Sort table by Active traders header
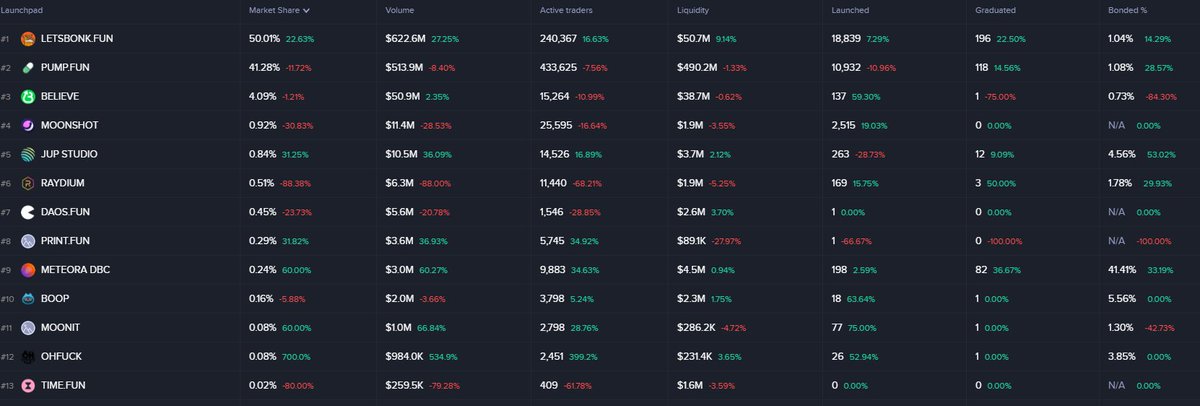Screen dimensions: 1200x406 click(565, 11)
